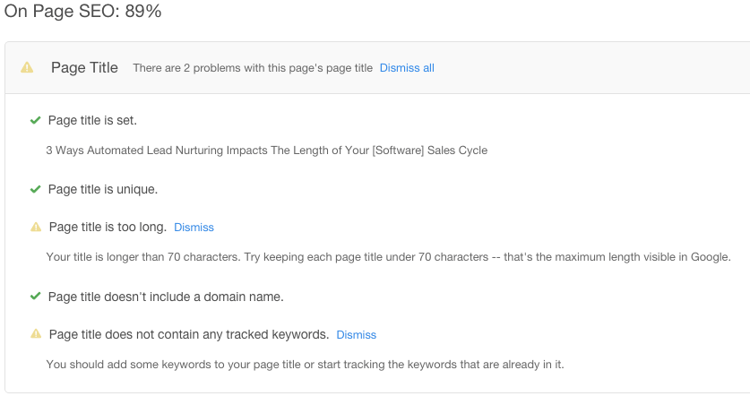Click the 'Page title is unique.' text

[103, 189]
